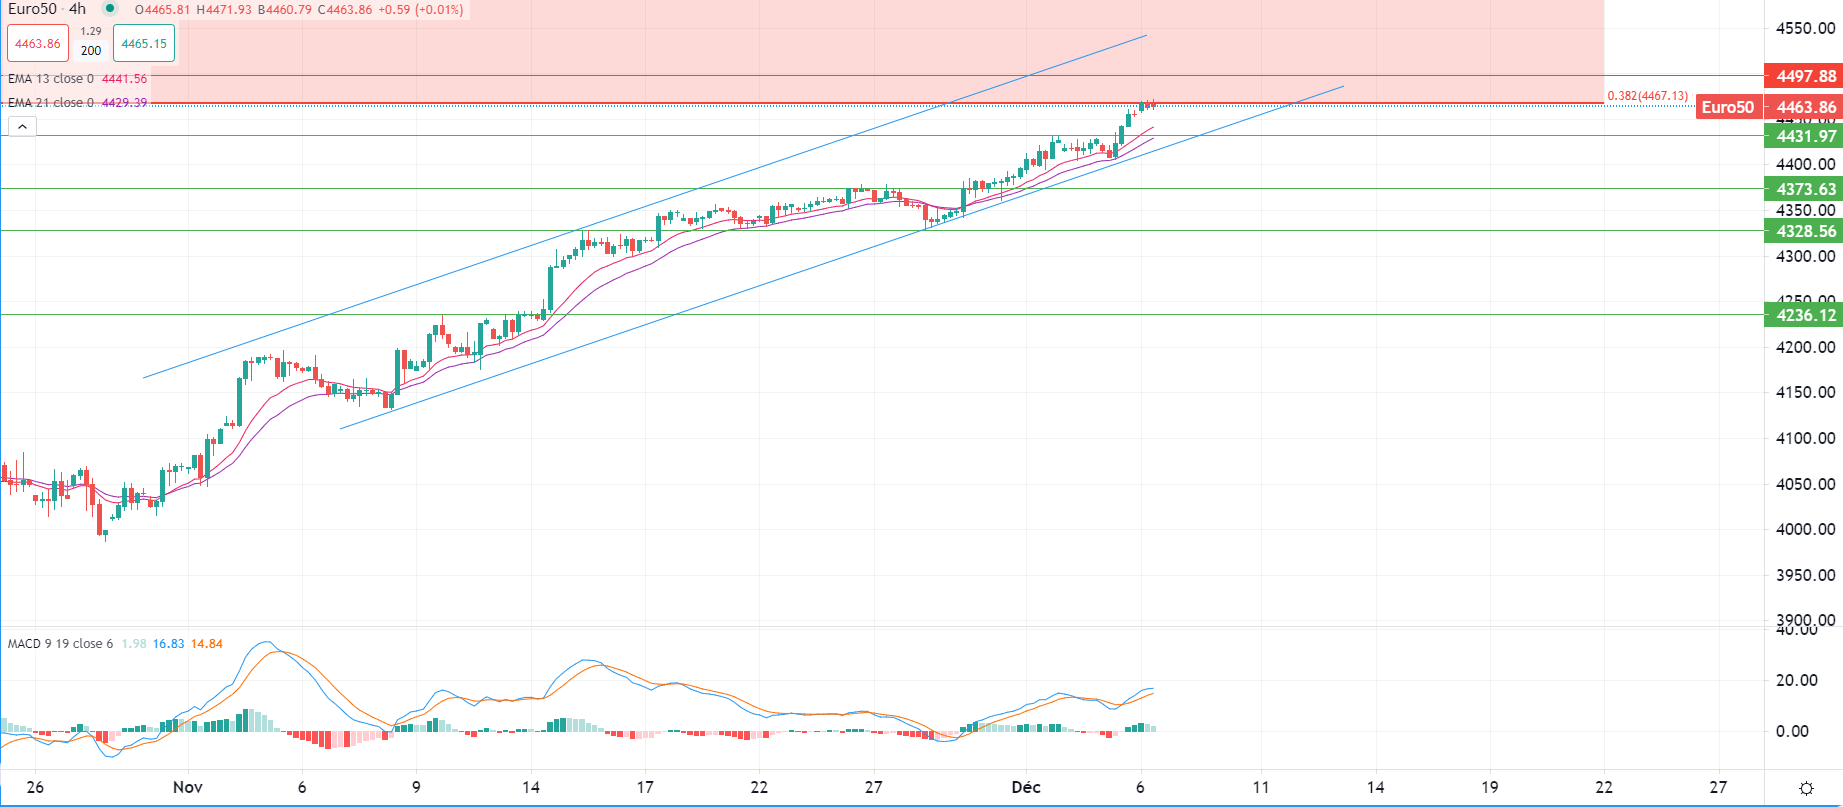1843x807 pixels.
Task: Open the Euro50 symbol title
Action: [32, 9]
